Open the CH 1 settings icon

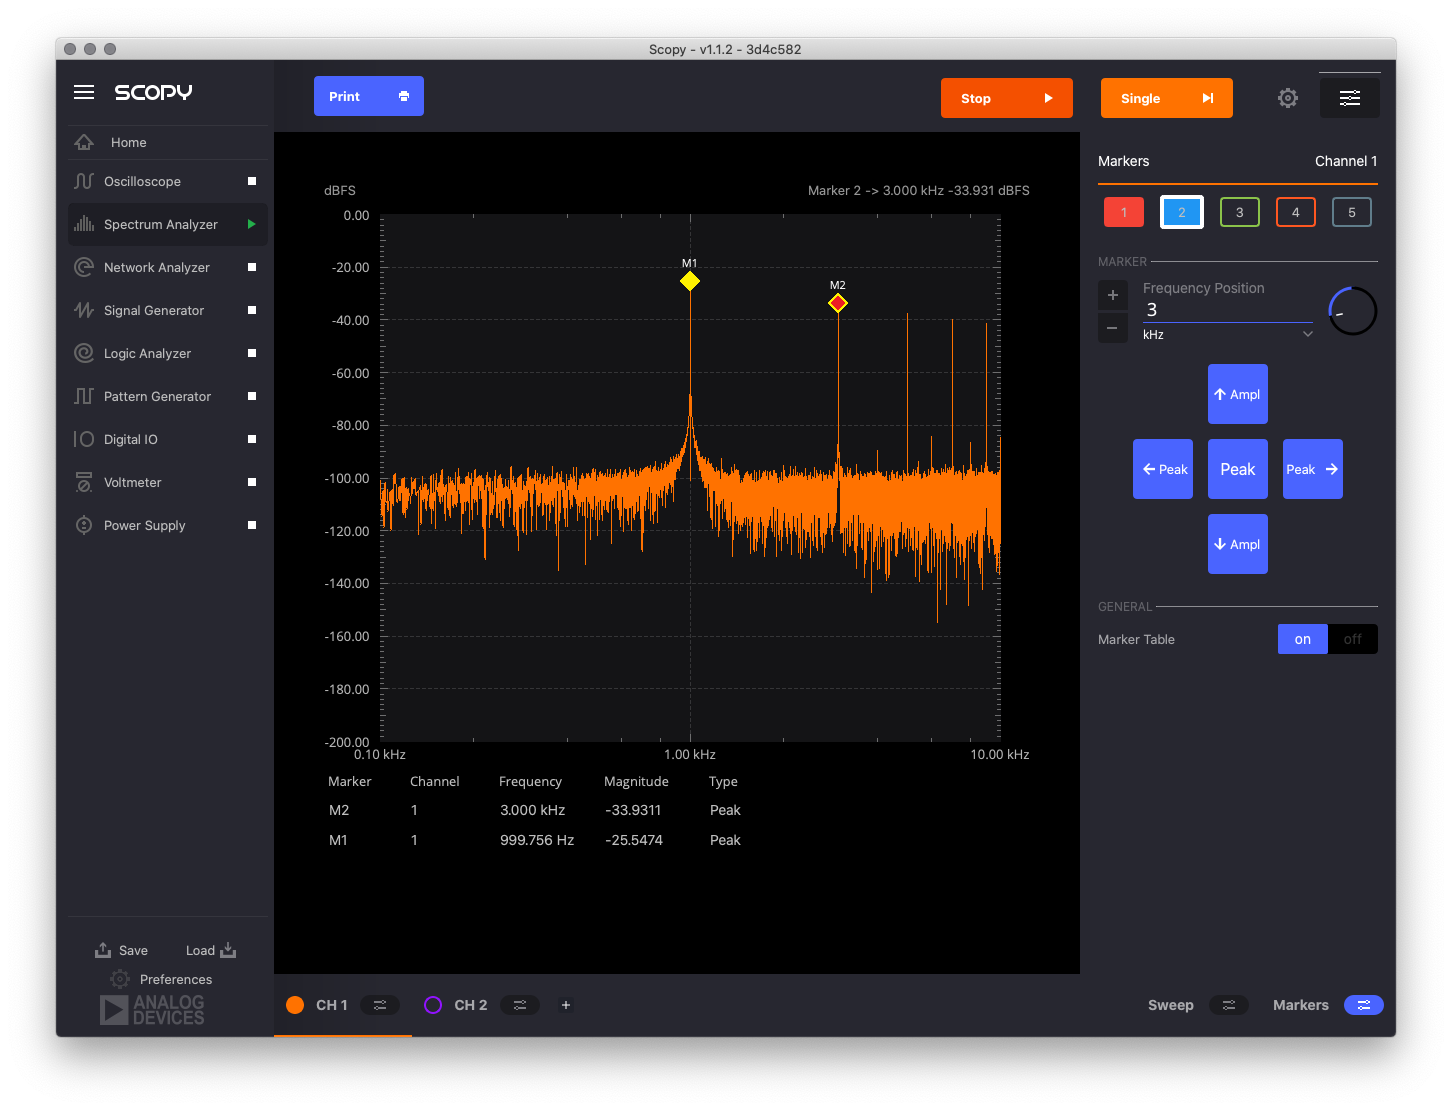coord(380,1005)
